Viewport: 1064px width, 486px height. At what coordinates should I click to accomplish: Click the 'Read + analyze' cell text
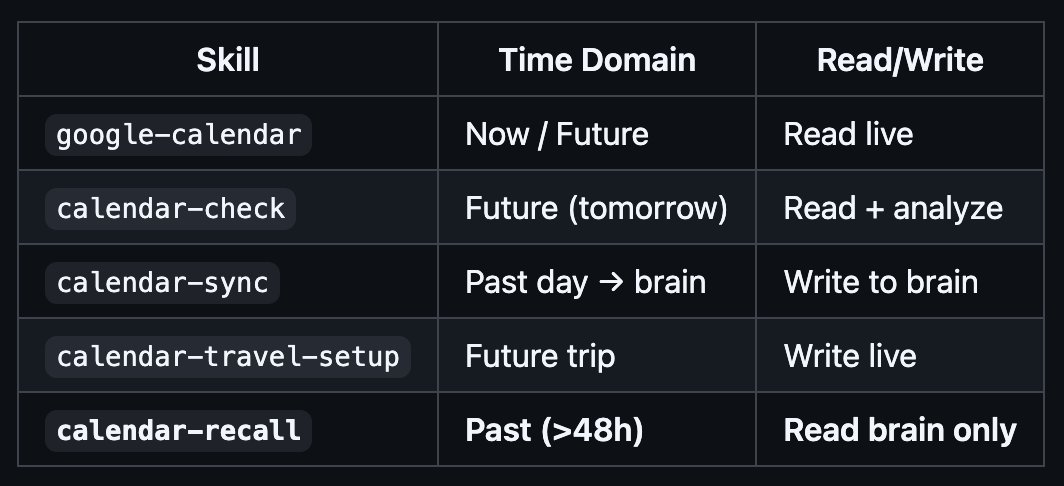pyautogui.click(x=893, y=208)
